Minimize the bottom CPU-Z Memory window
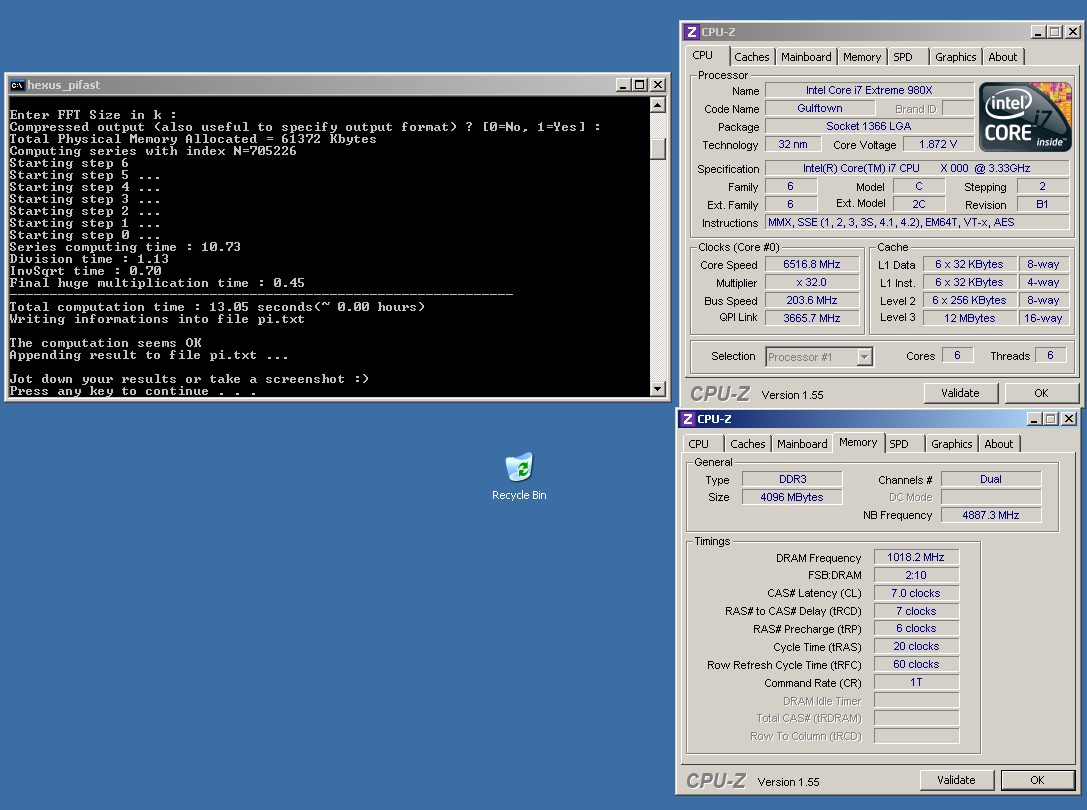The height and width of the screenshot is (810, 1087). (1034, 419)
